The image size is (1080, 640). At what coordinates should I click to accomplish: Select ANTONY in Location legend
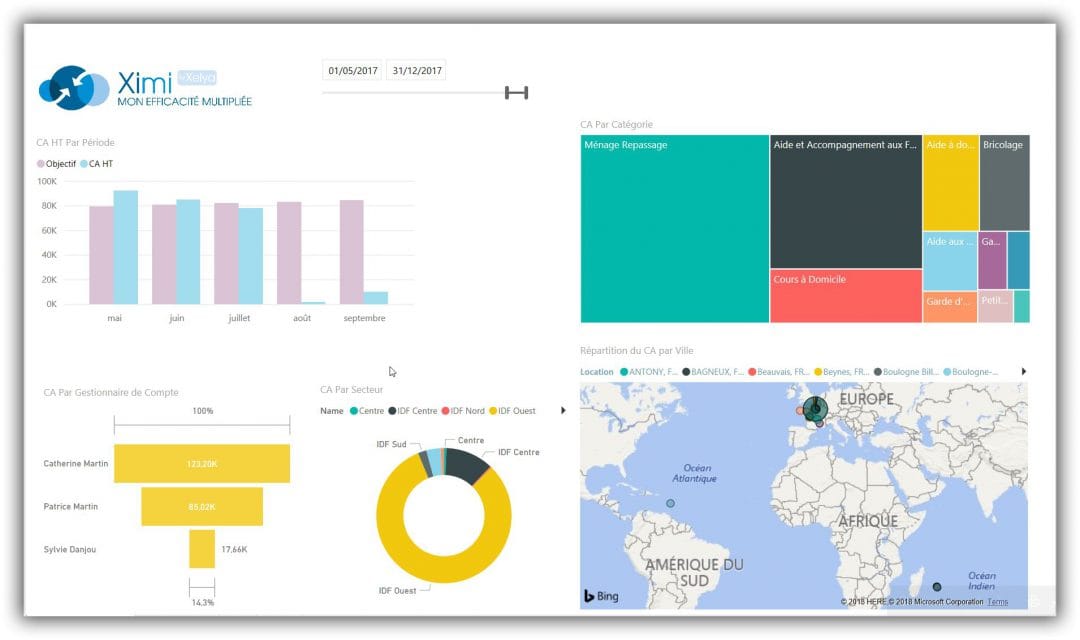648,372
